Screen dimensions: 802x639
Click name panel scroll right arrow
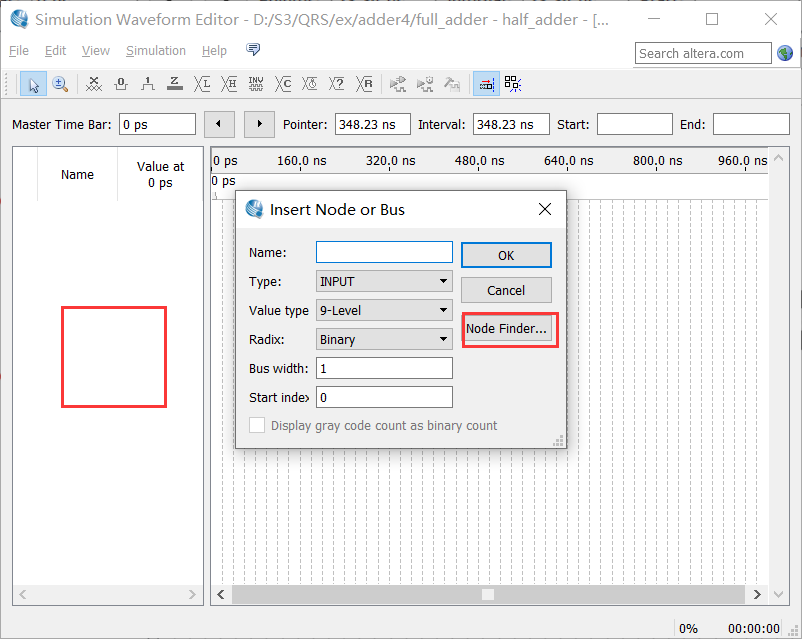pyautogui.click(x=192, y=594)
